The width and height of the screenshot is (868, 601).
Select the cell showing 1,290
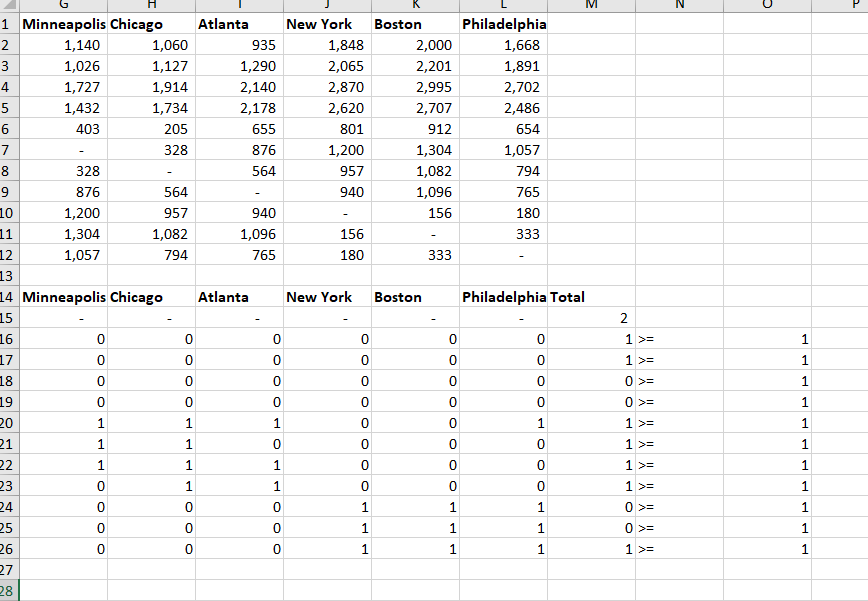pos(239,66)
